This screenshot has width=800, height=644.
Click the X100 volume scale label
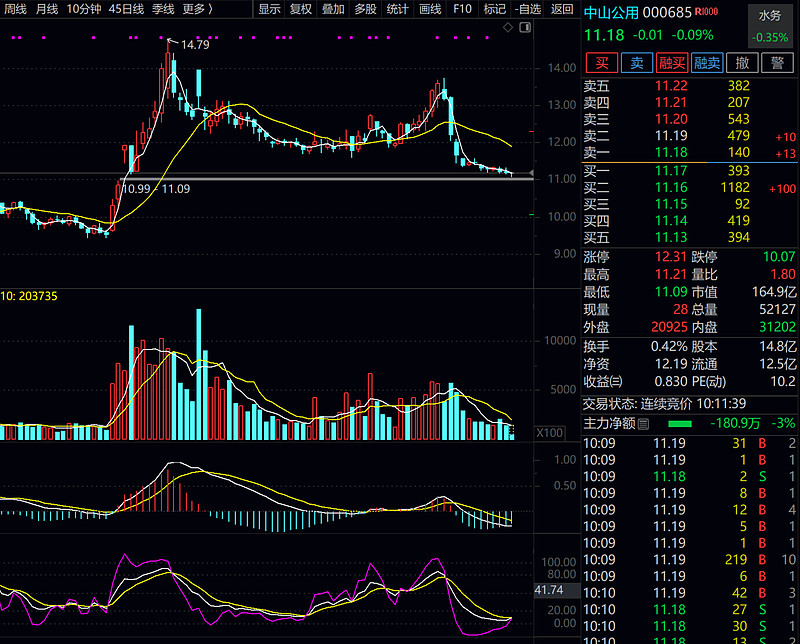(549, 433)
